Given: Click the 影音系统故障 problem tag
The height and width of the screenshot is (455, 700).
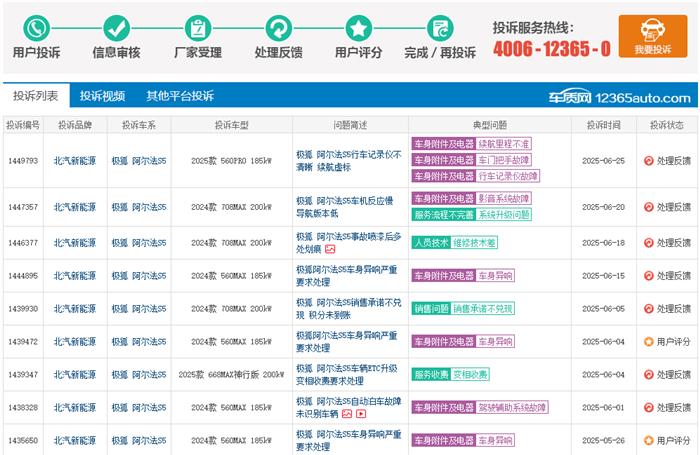Looking at the screenshot, I should (504, 198).
